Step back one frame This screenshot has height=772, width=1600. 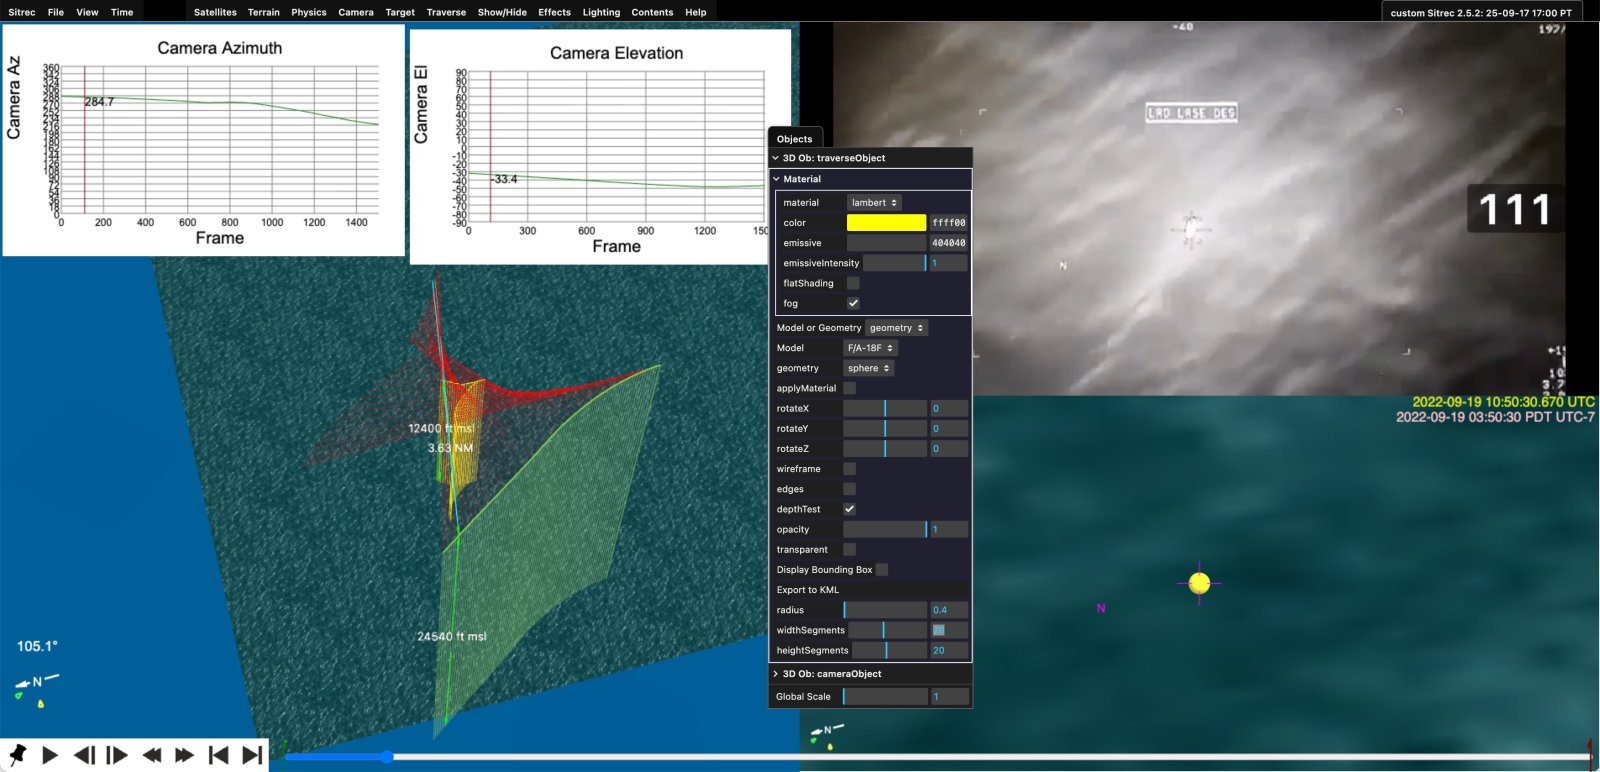85,755
